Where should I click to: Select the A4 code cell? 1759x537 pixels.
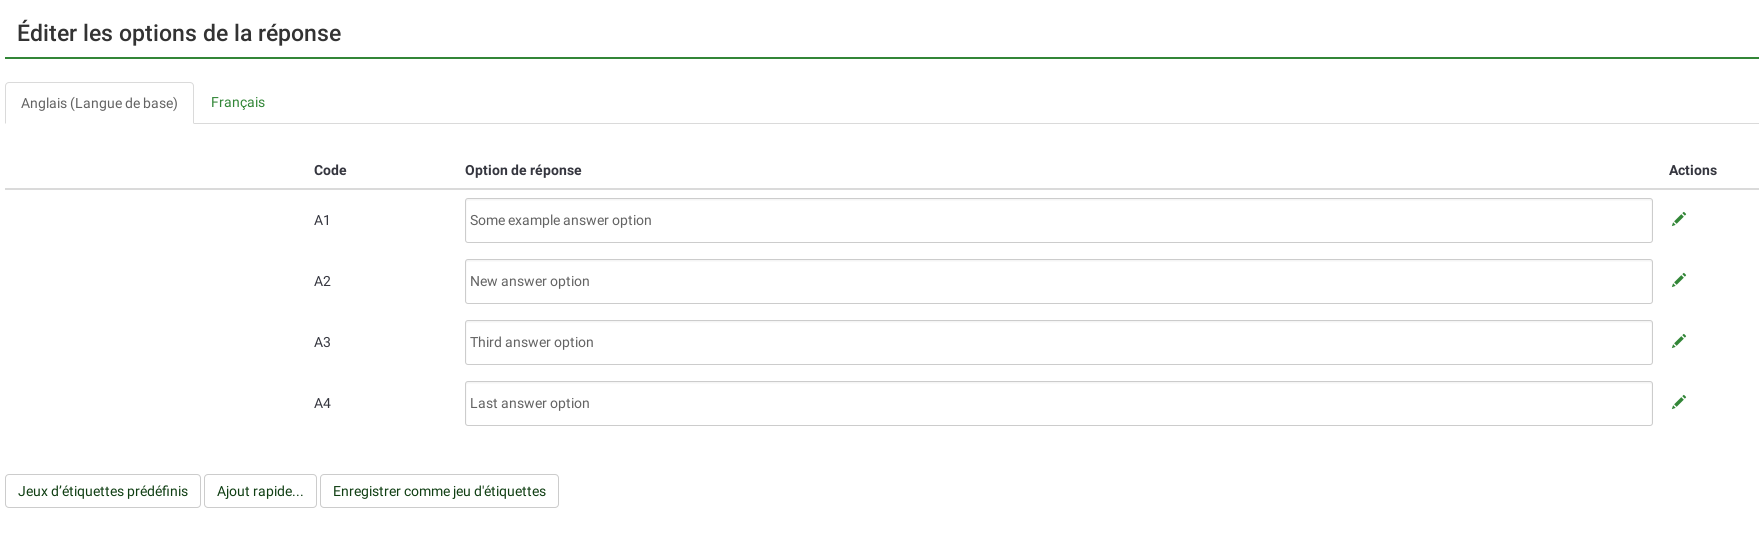click(322, 403)
